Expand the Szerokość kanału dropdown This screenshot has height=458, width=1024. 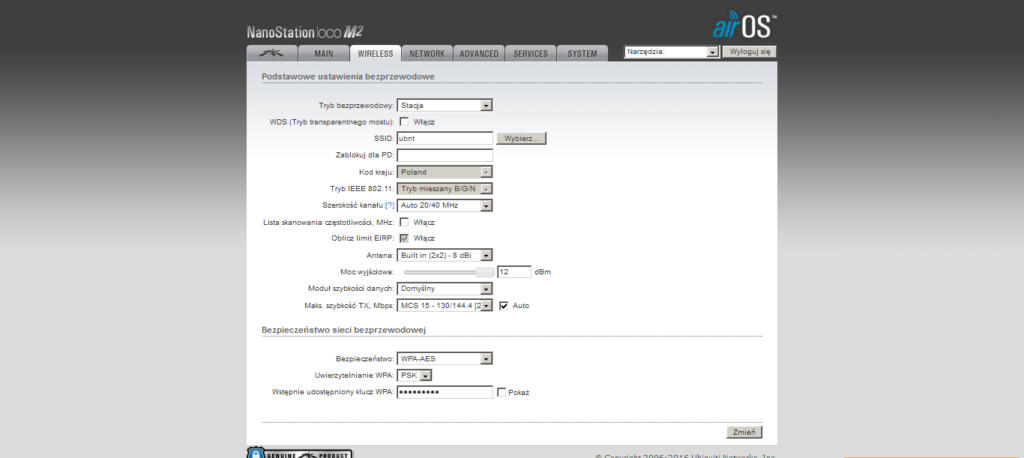point(445,205)
